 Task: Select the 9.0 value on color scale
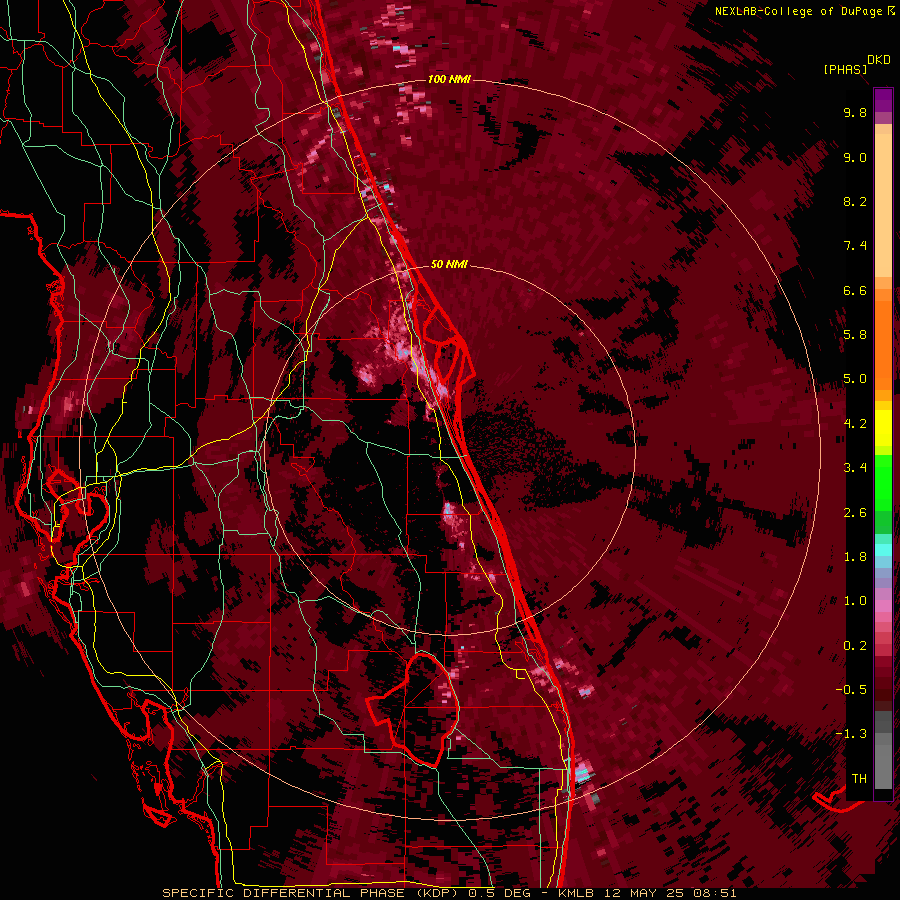tap(855, 157)
